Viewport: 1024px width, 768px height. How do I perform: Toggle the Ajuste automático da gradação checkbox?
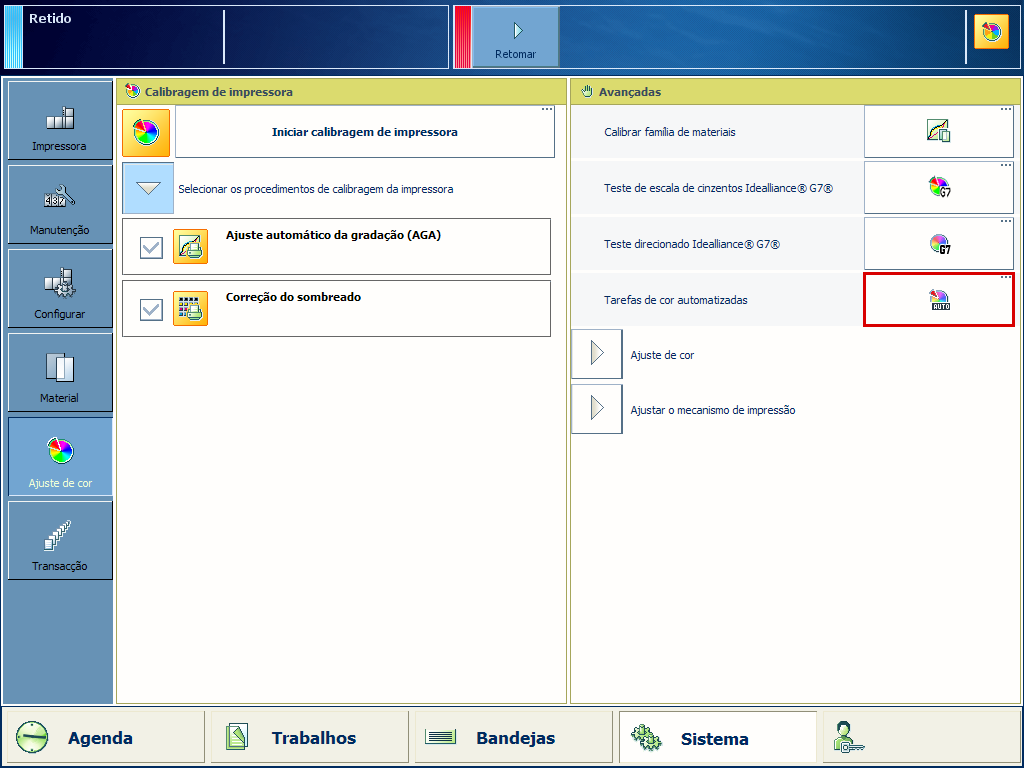pos(152,248)
